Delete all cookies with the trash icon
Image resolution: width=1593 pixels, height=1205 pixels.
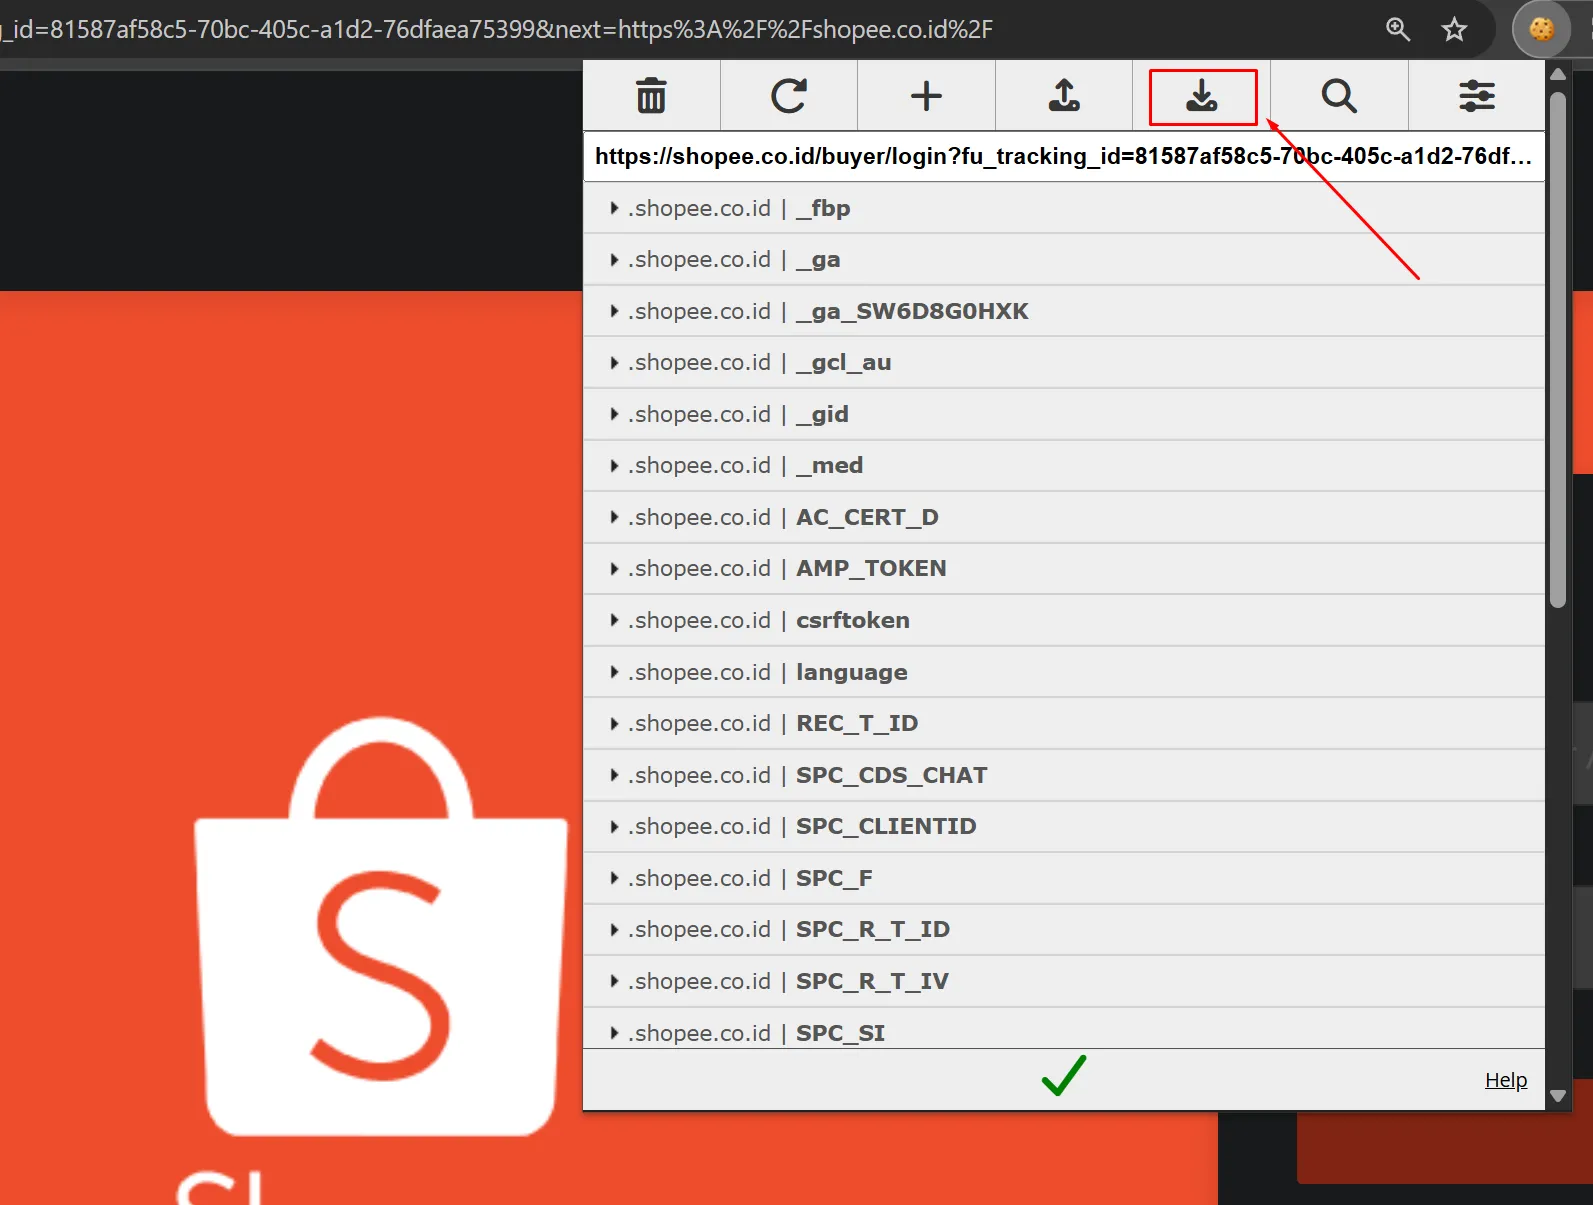651,96
